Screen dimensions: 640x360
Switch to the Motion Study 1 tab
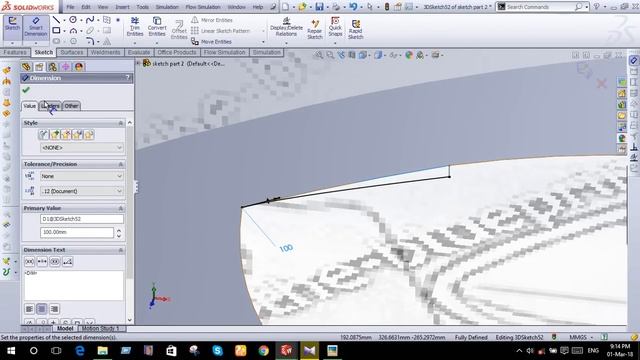pyautogui.click(x=100, y=329)
